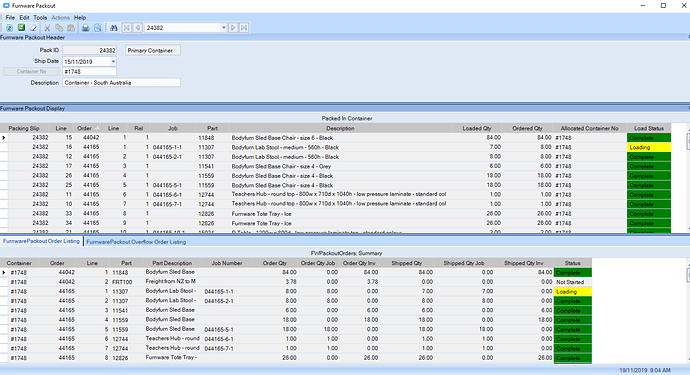Click the green Save toolbar icon

(x=21, y=28)
